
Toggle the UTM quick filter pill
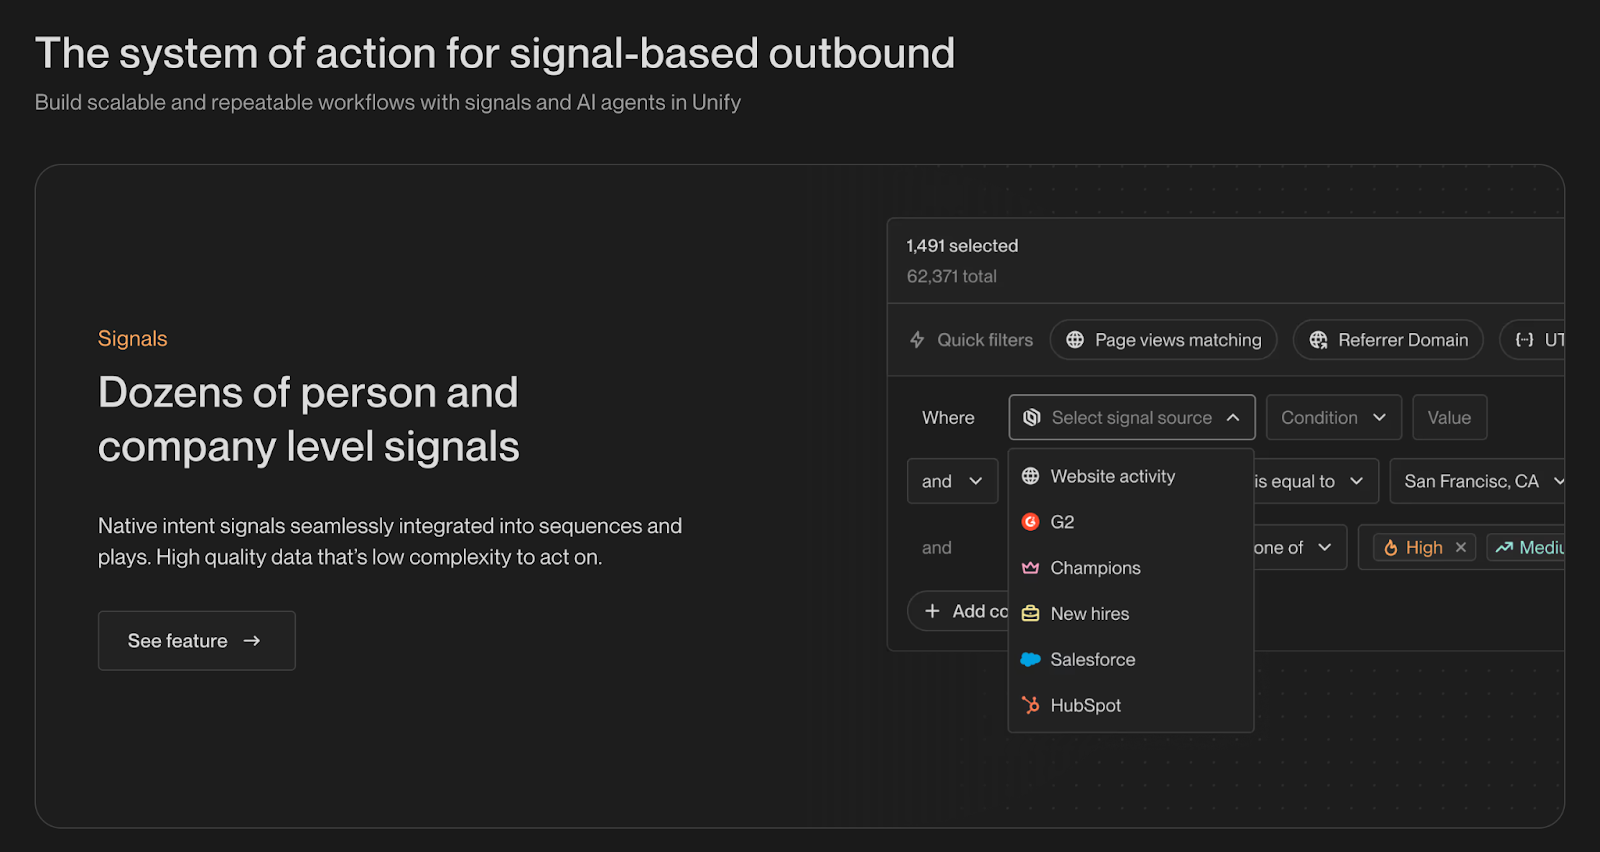1547,340
